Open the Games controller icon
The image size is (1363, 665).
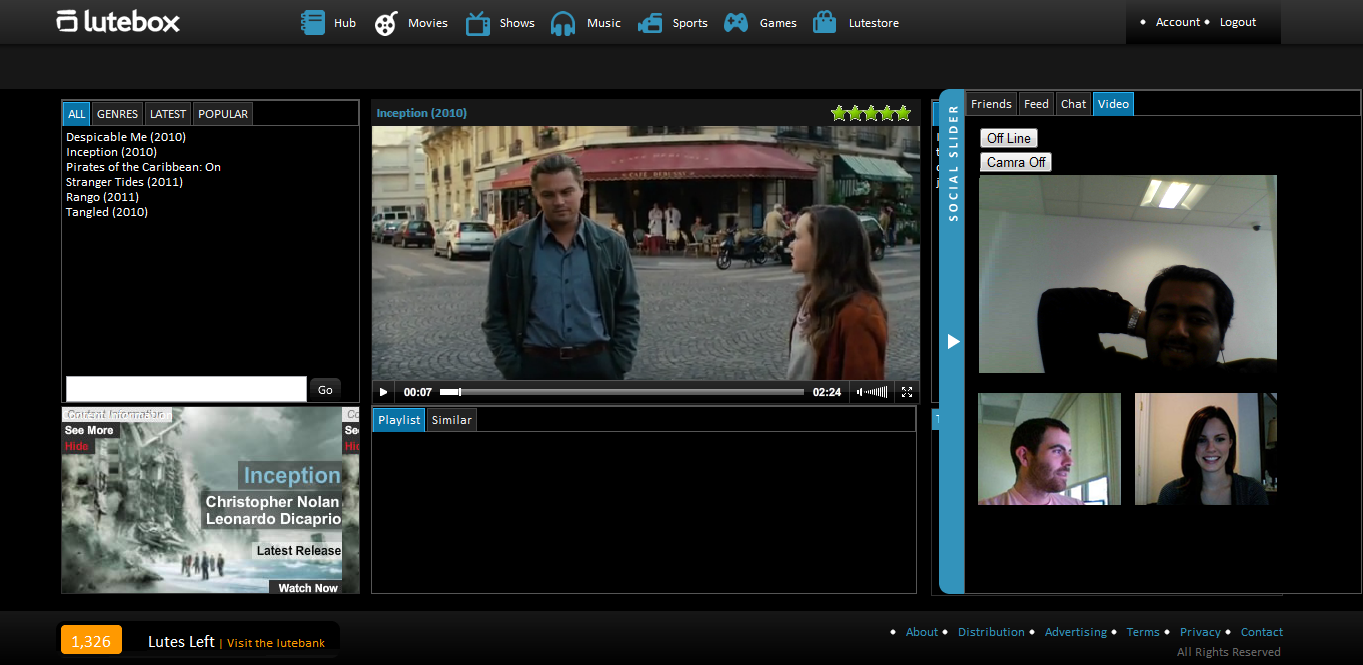tap(736, 23)
